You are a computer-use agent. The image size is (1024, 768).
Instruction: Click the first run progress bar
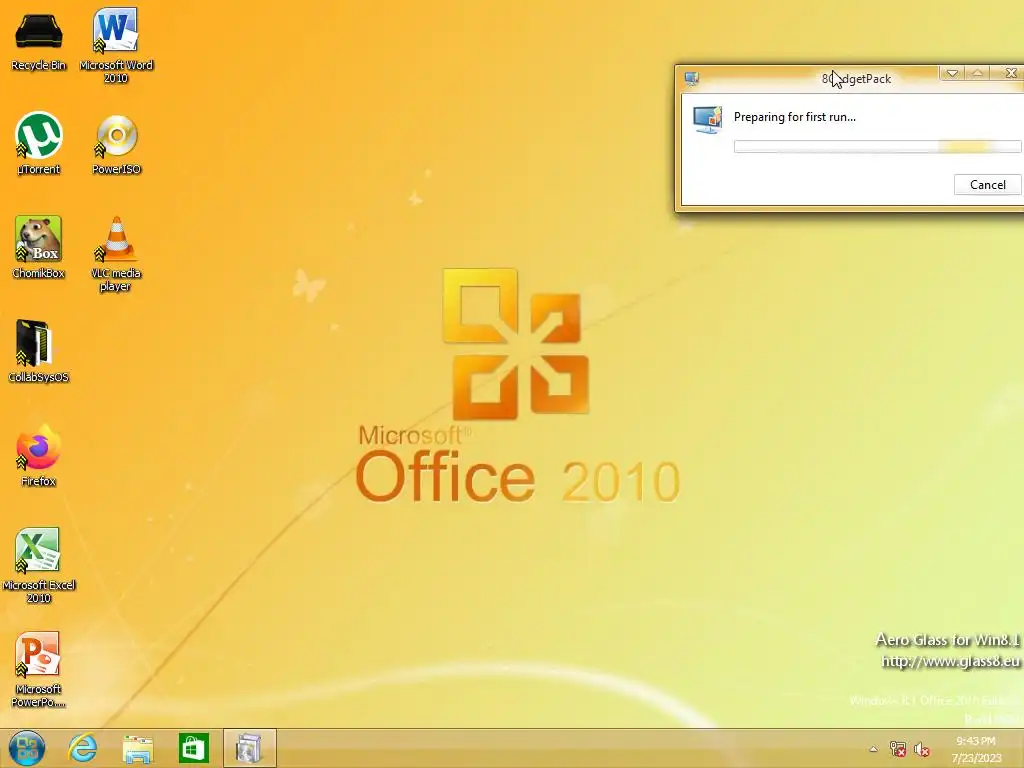[x=878, y=146]
